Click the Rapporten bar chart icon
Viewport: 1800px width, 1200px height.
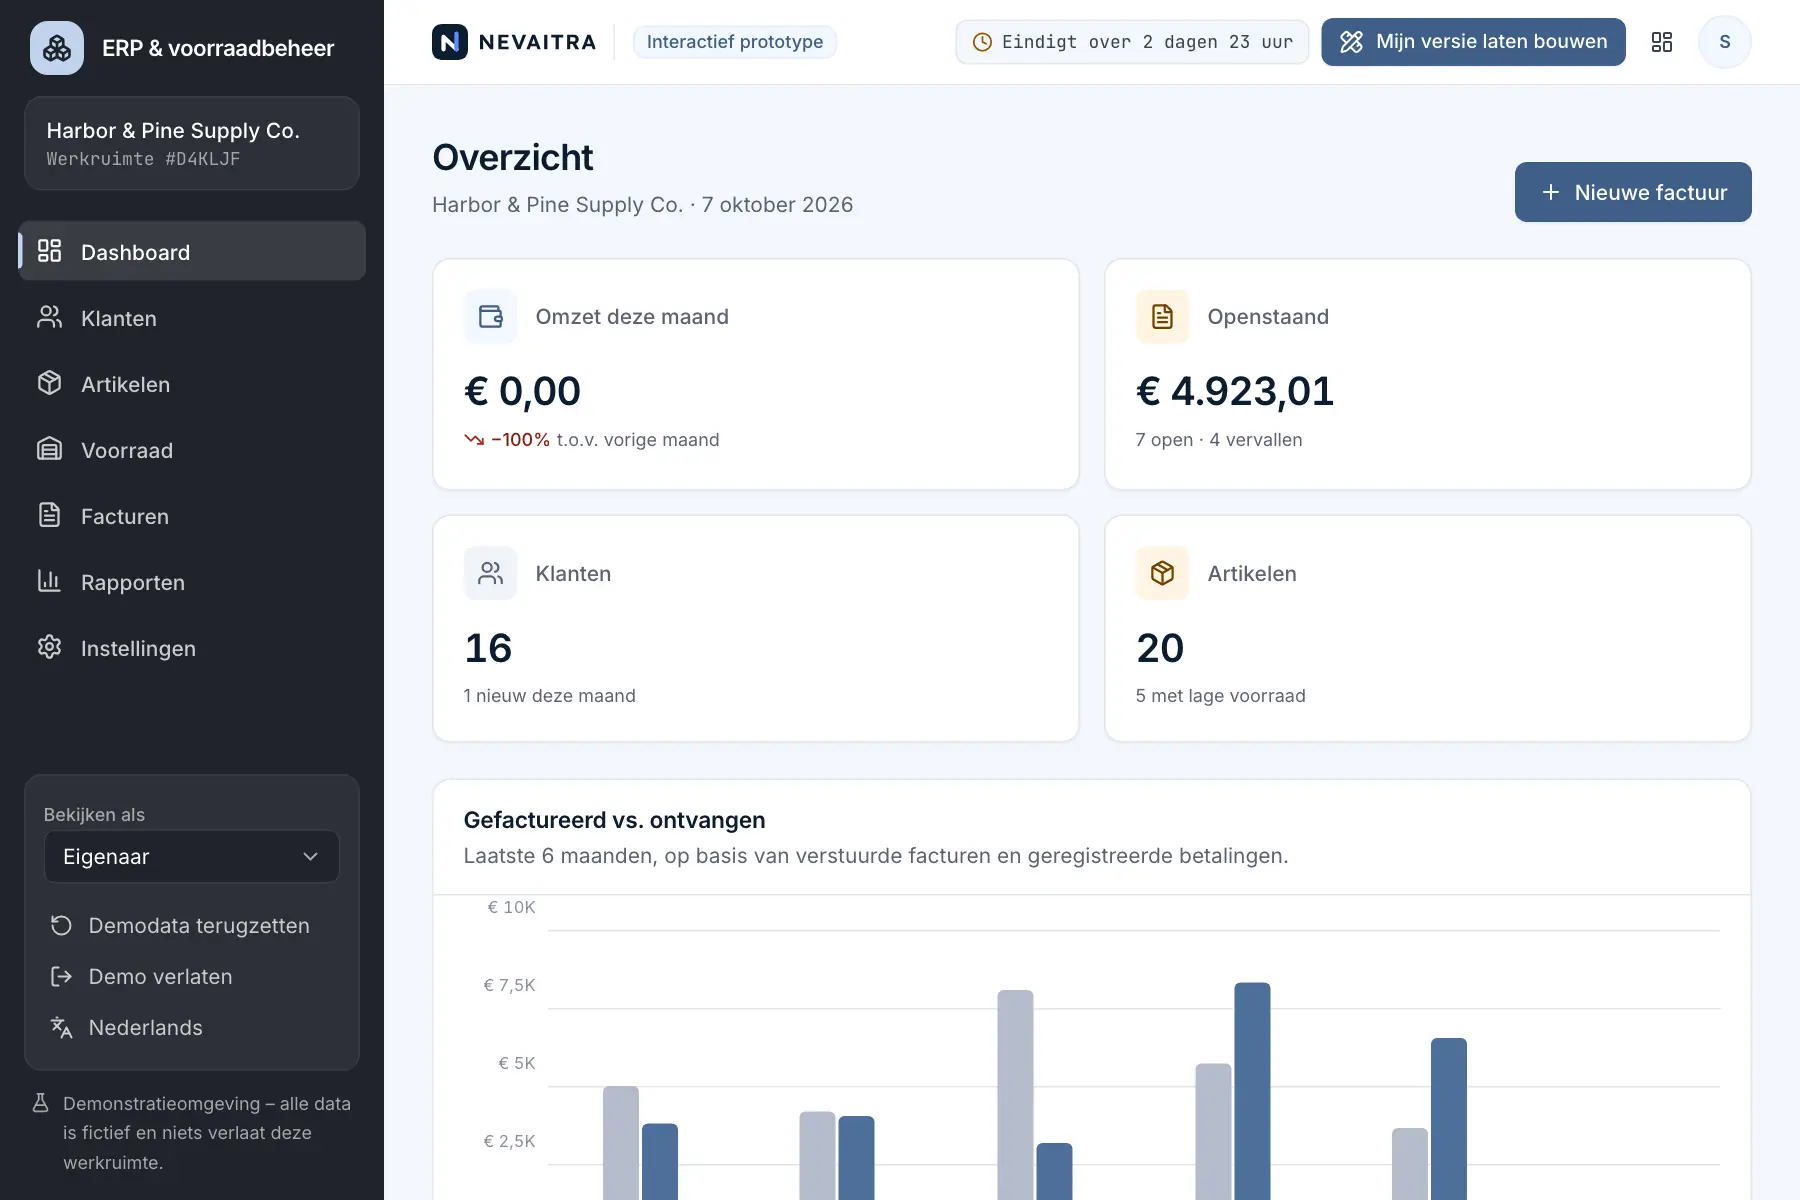coord(49,581)
